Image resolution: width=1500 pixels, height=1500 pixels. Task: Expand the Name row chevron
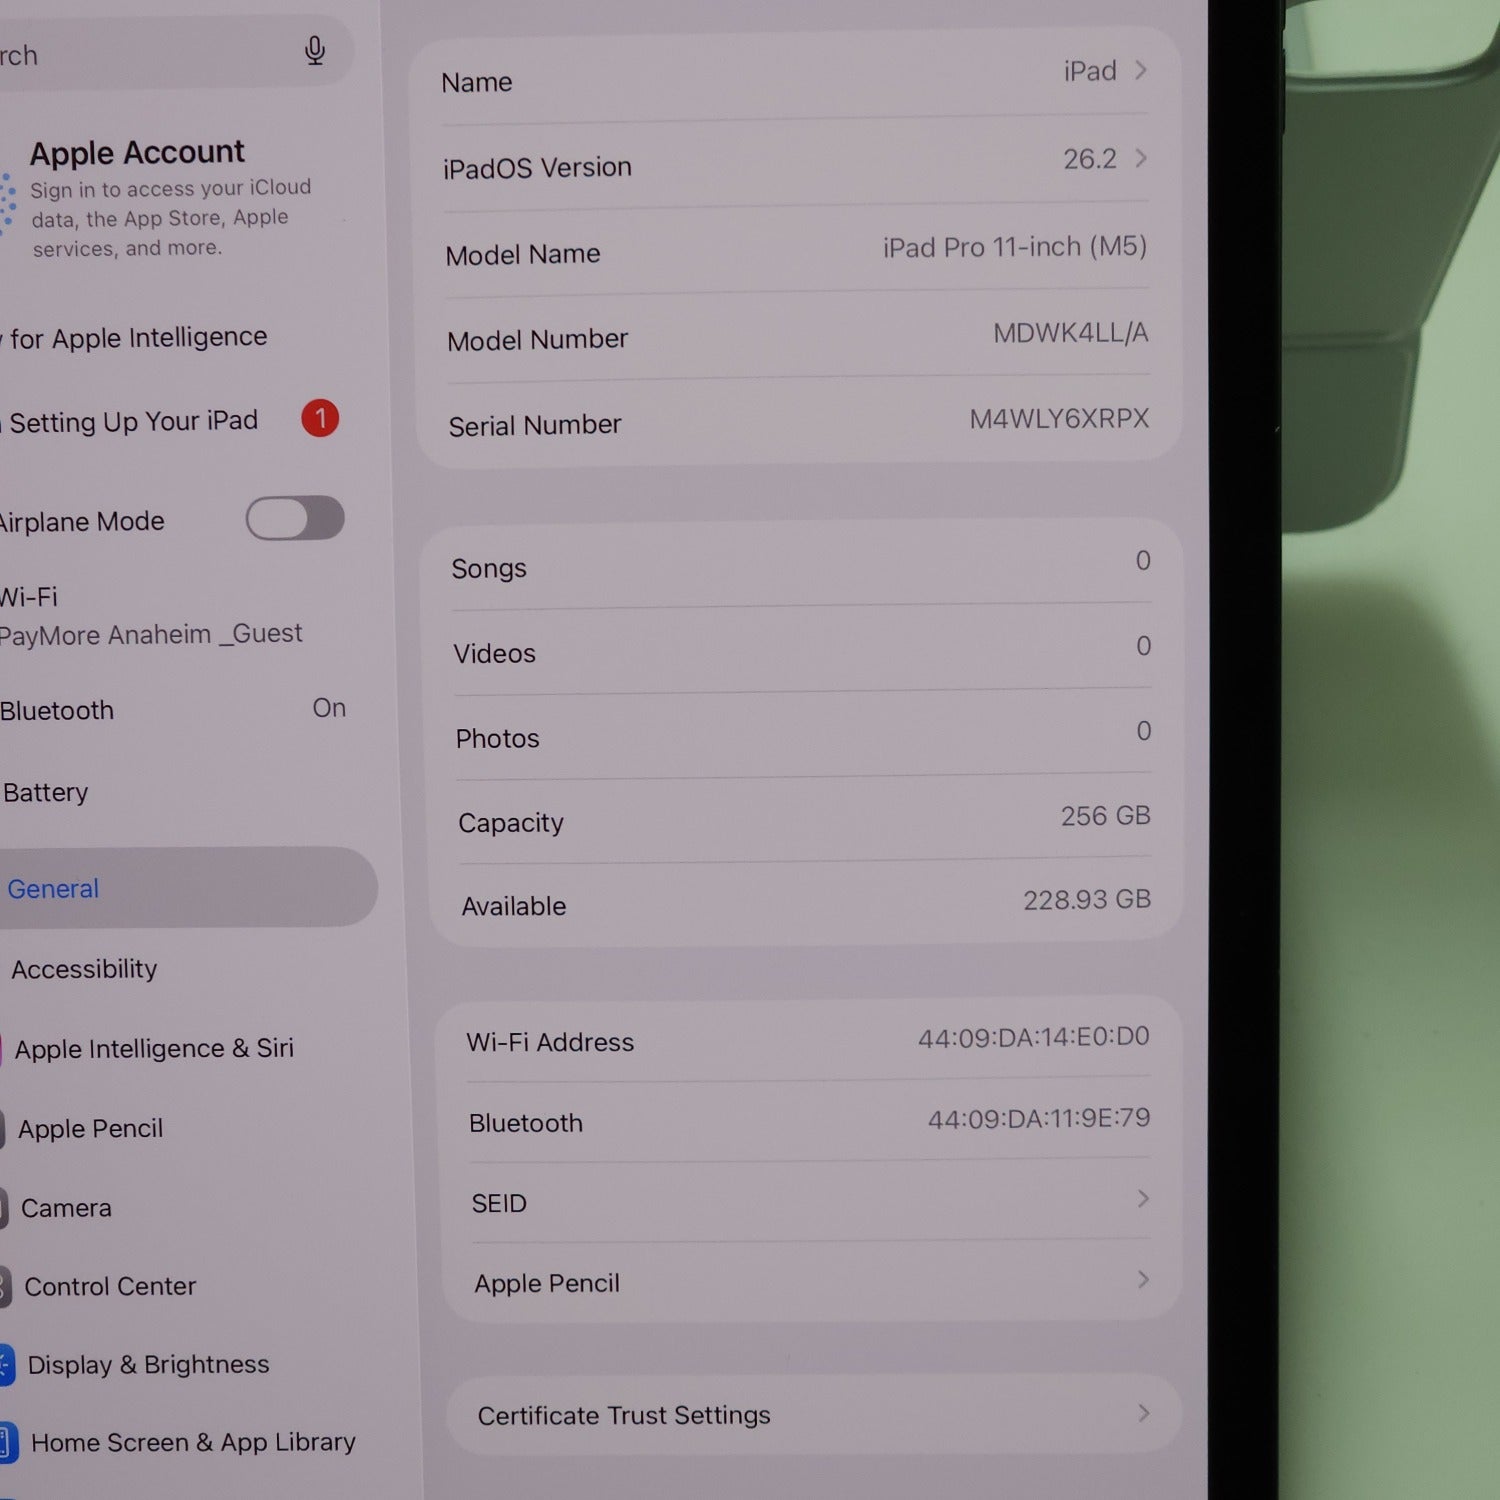click(x=1141, y=71)
